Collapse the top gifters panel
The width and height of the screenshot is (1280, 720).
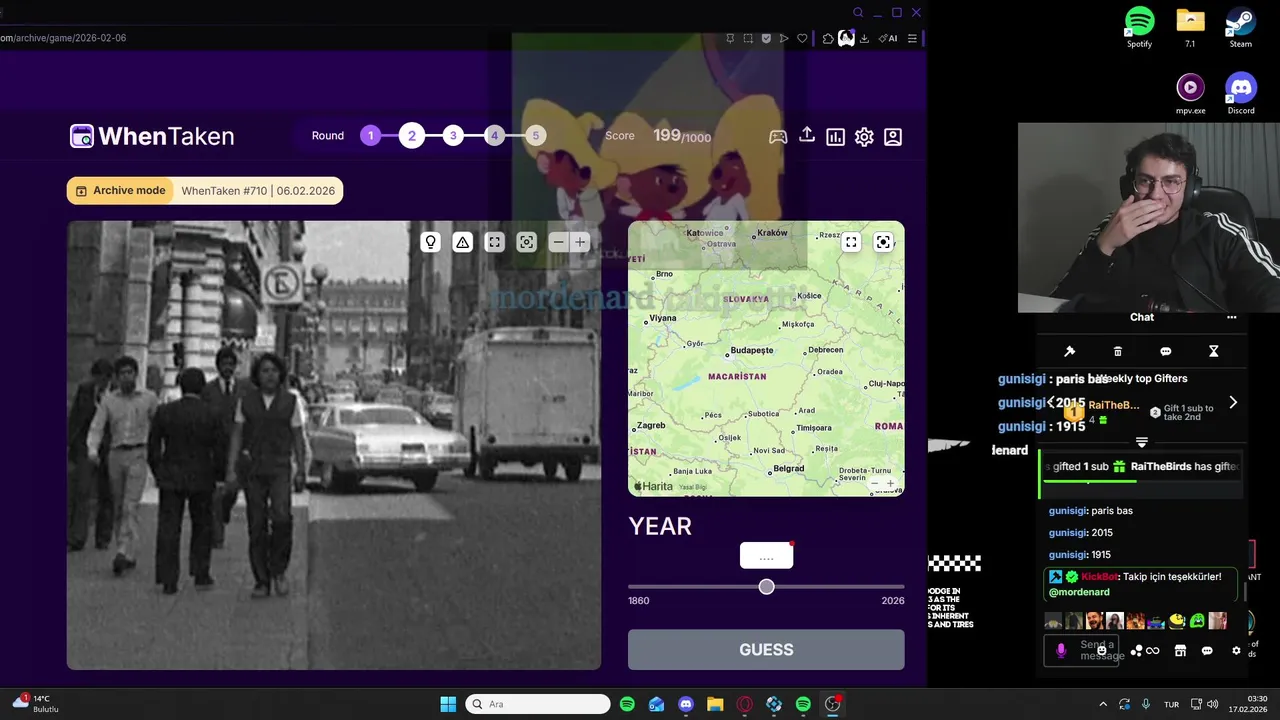(x=1141, y=442)
